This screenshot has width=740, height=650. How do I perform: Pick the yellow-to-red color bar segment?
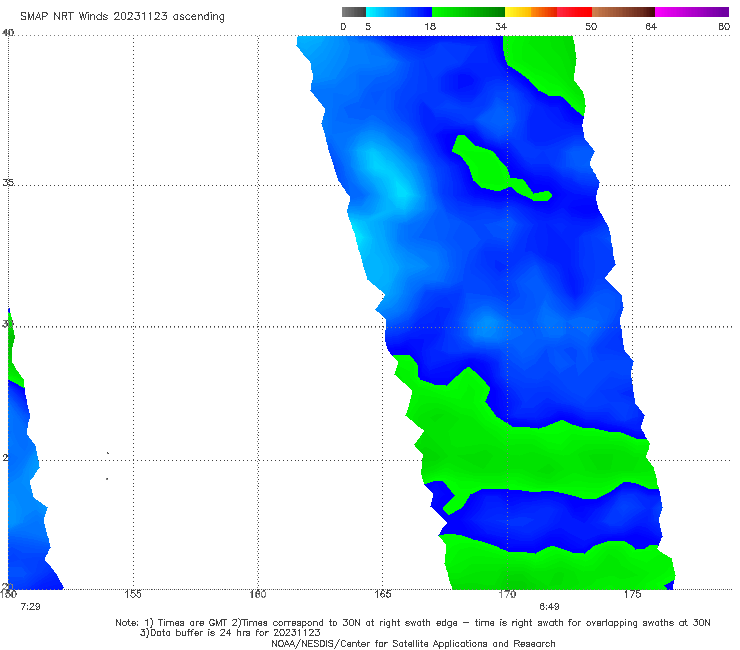548,12
